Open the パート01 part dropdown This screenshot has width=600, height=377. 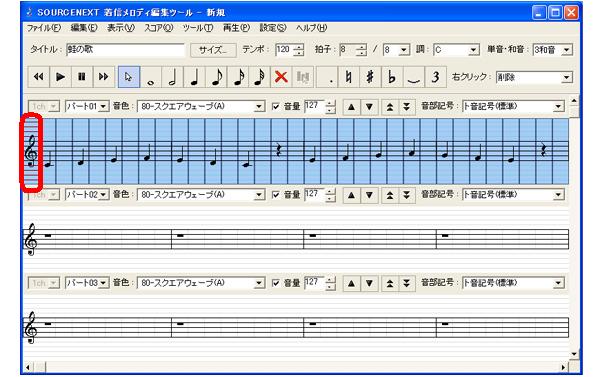click(103, 107)
